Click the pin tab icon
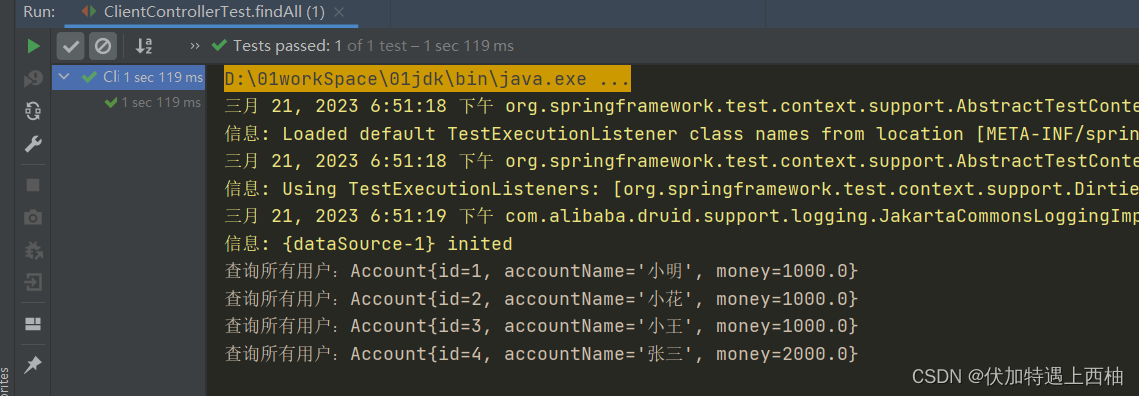Viewport: 1139px width, 396px height. tap(33, 365)
